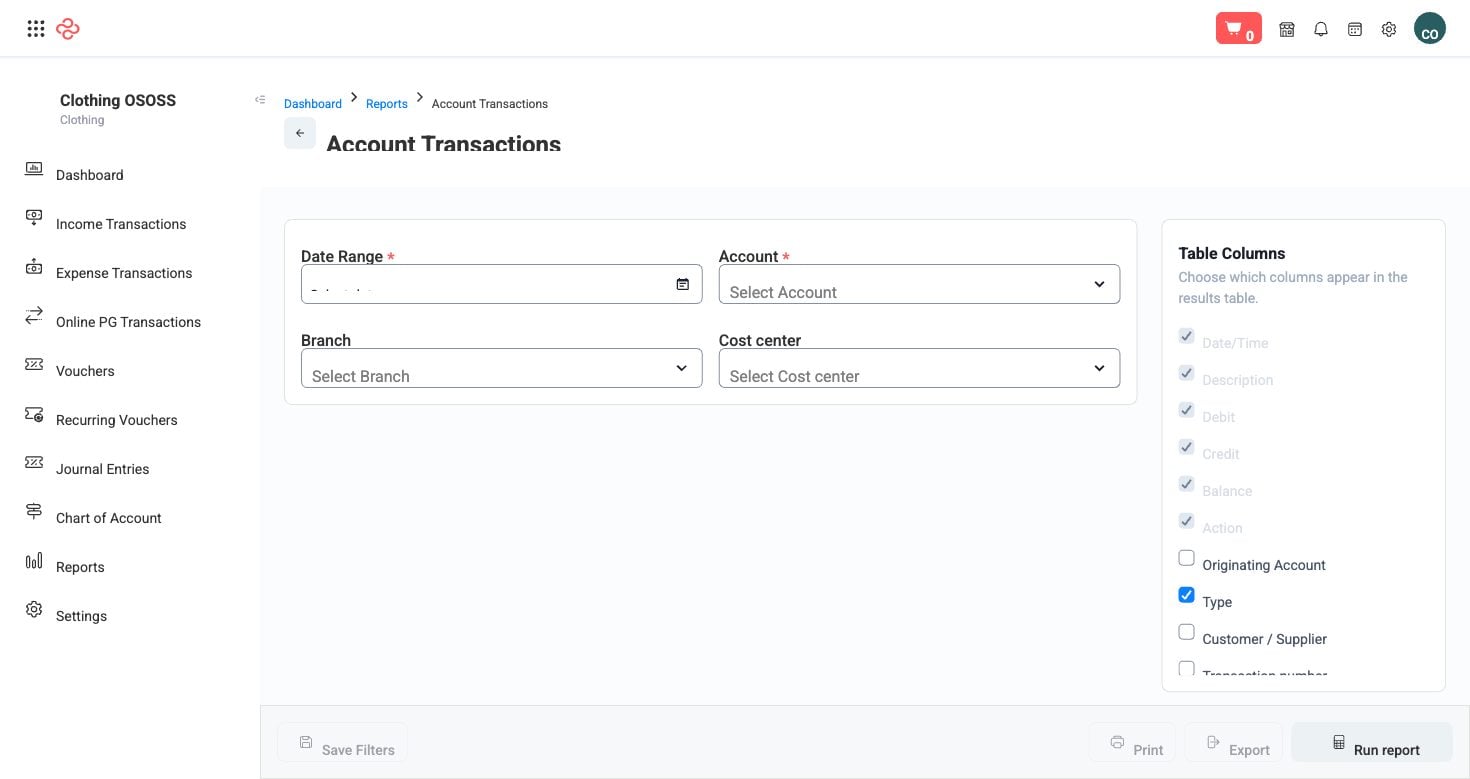Click the Run report button
The width and height of the screenshot is (1470, 779).
[1372, 743]
